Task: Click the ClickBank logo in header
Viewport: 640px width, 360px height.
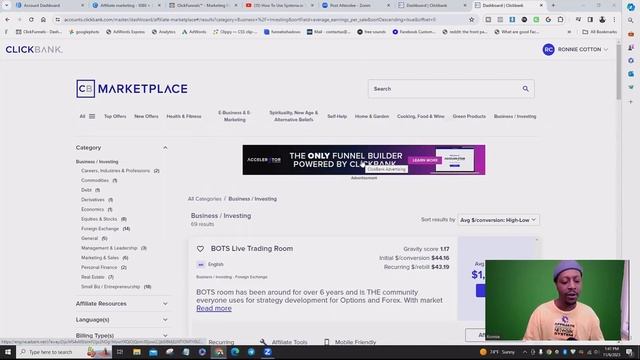Action: click(34, 49)
